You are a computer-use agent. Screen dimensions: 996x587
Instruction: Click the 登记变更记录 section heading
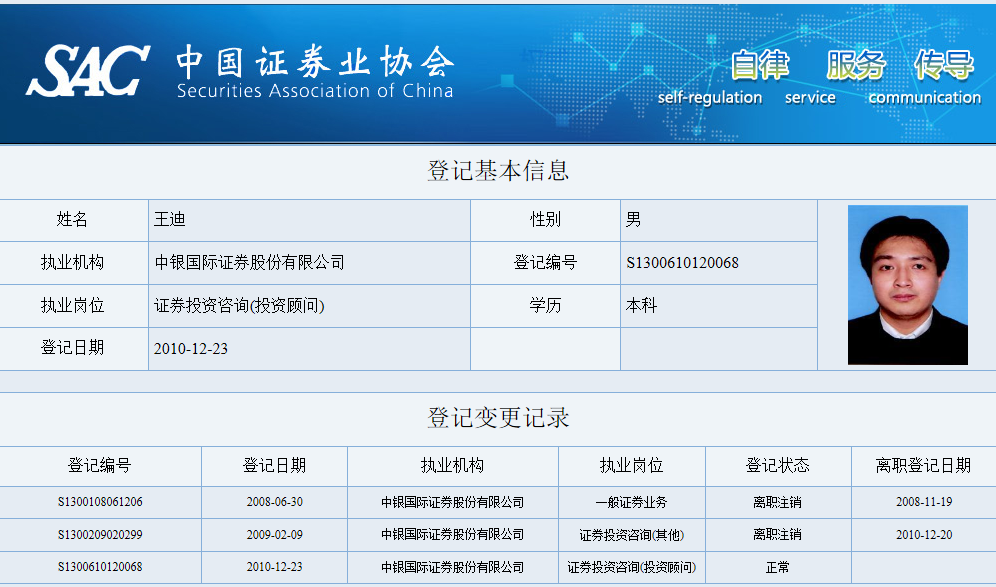498,418
